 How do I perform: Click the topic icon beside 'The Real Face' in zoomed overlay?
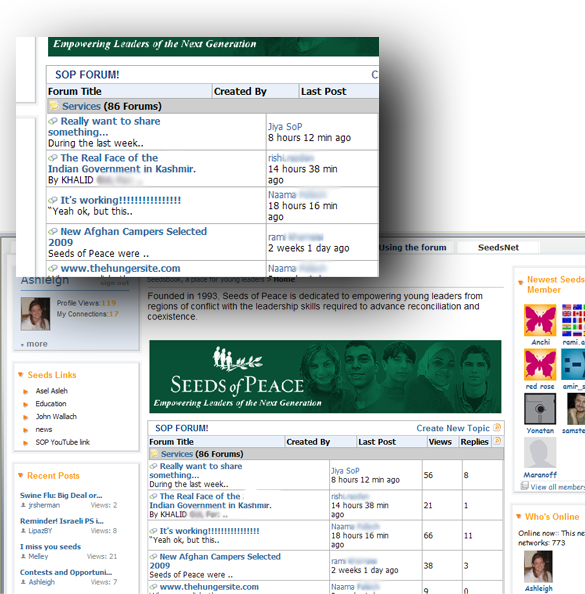[53, 158]
